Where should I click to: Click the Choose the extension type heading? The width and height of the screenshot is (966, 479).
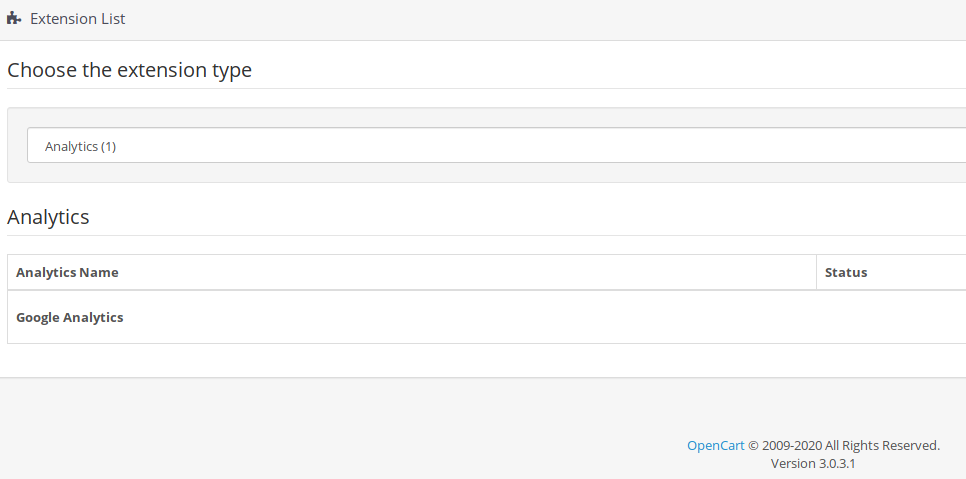pyautogui.click(x=129, y=70)
